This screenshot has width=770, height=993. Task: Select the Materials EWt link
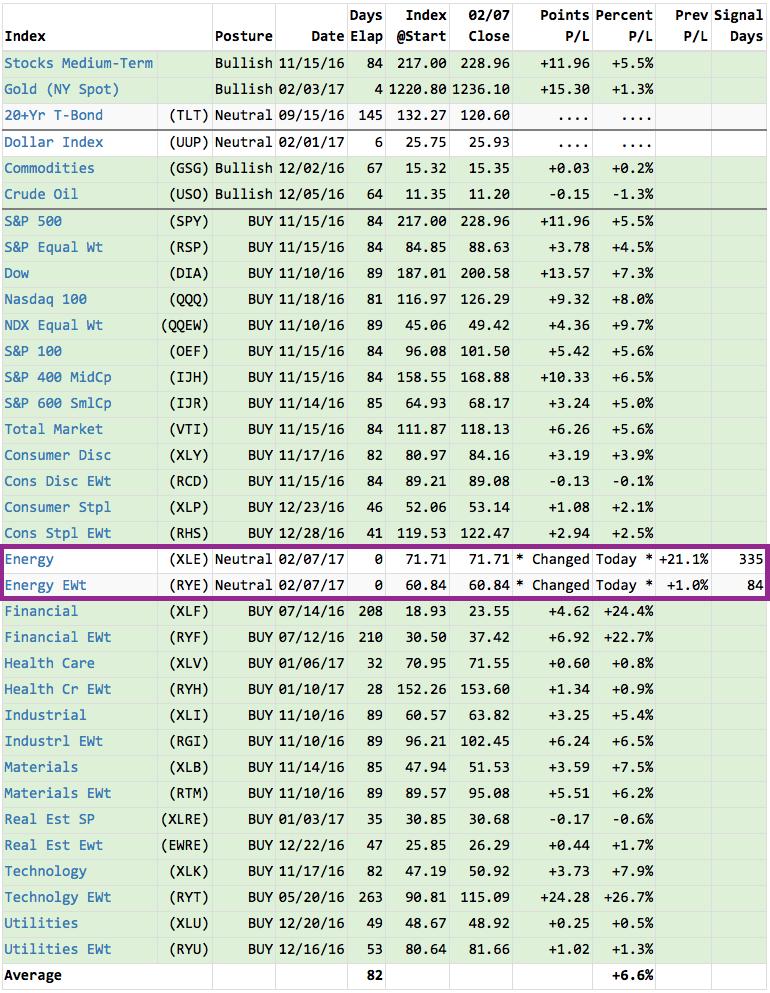click(x=58, y=793)
